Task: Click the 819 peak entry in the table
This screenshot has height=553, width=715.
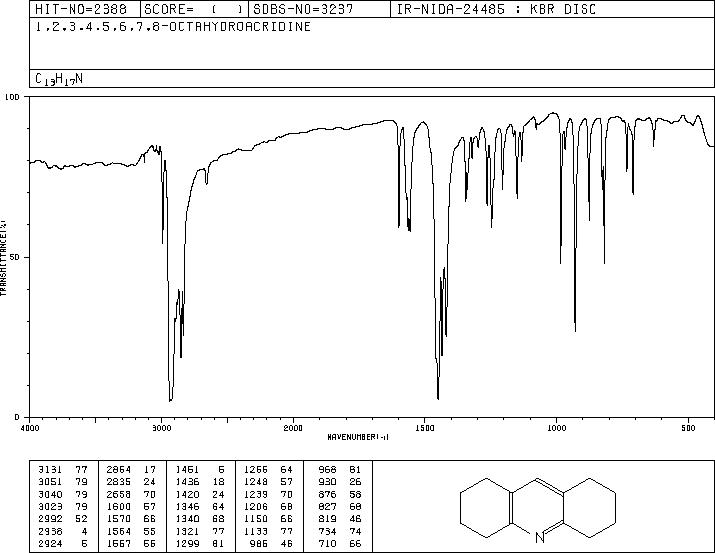Action: (340, 519)
